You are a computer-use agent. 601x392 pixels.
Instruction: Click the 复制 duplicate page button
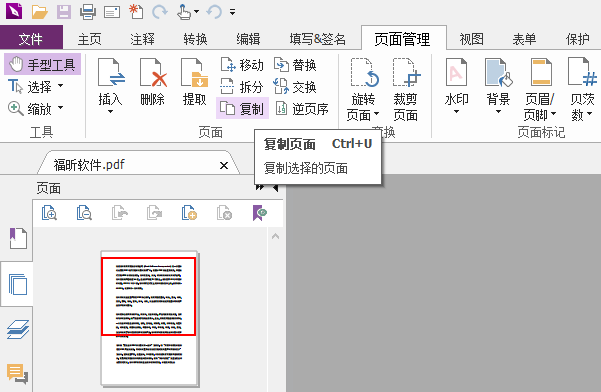pyautogui.click(x=242, y=109)
